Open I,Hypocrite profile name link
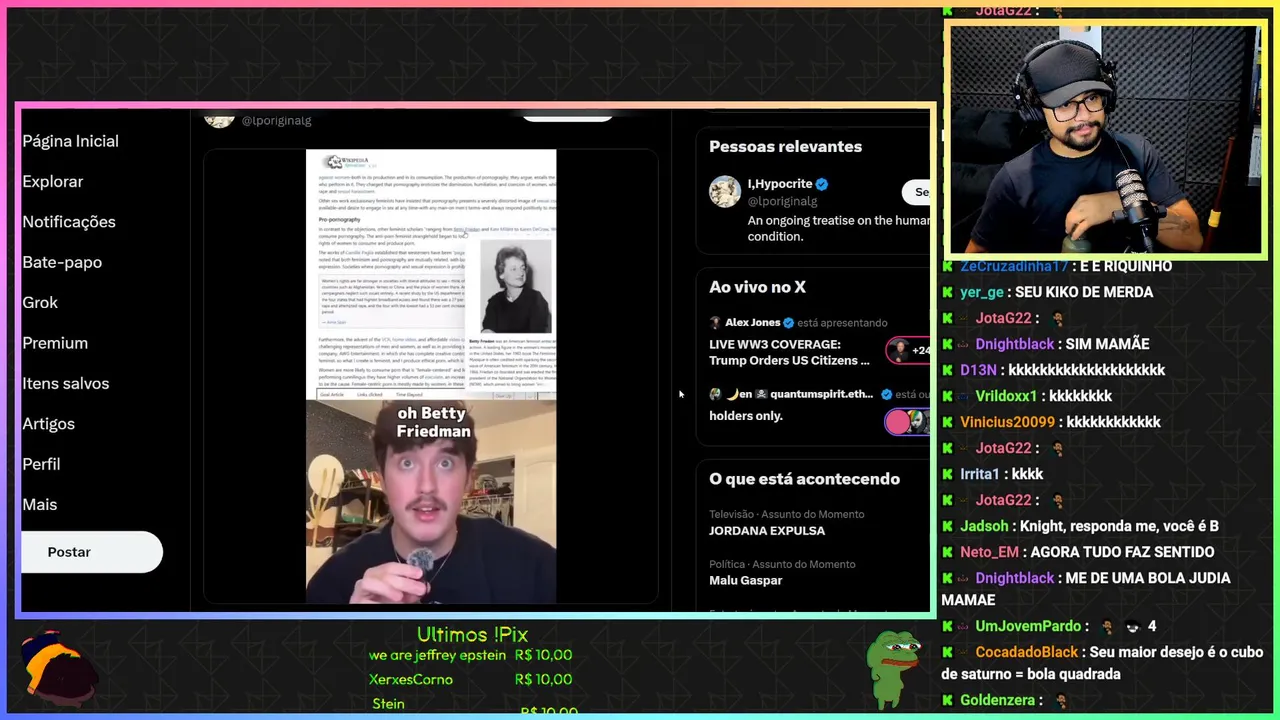This screenshot has width=1280, height=720. pyautogui.click(x=779, y=184)
